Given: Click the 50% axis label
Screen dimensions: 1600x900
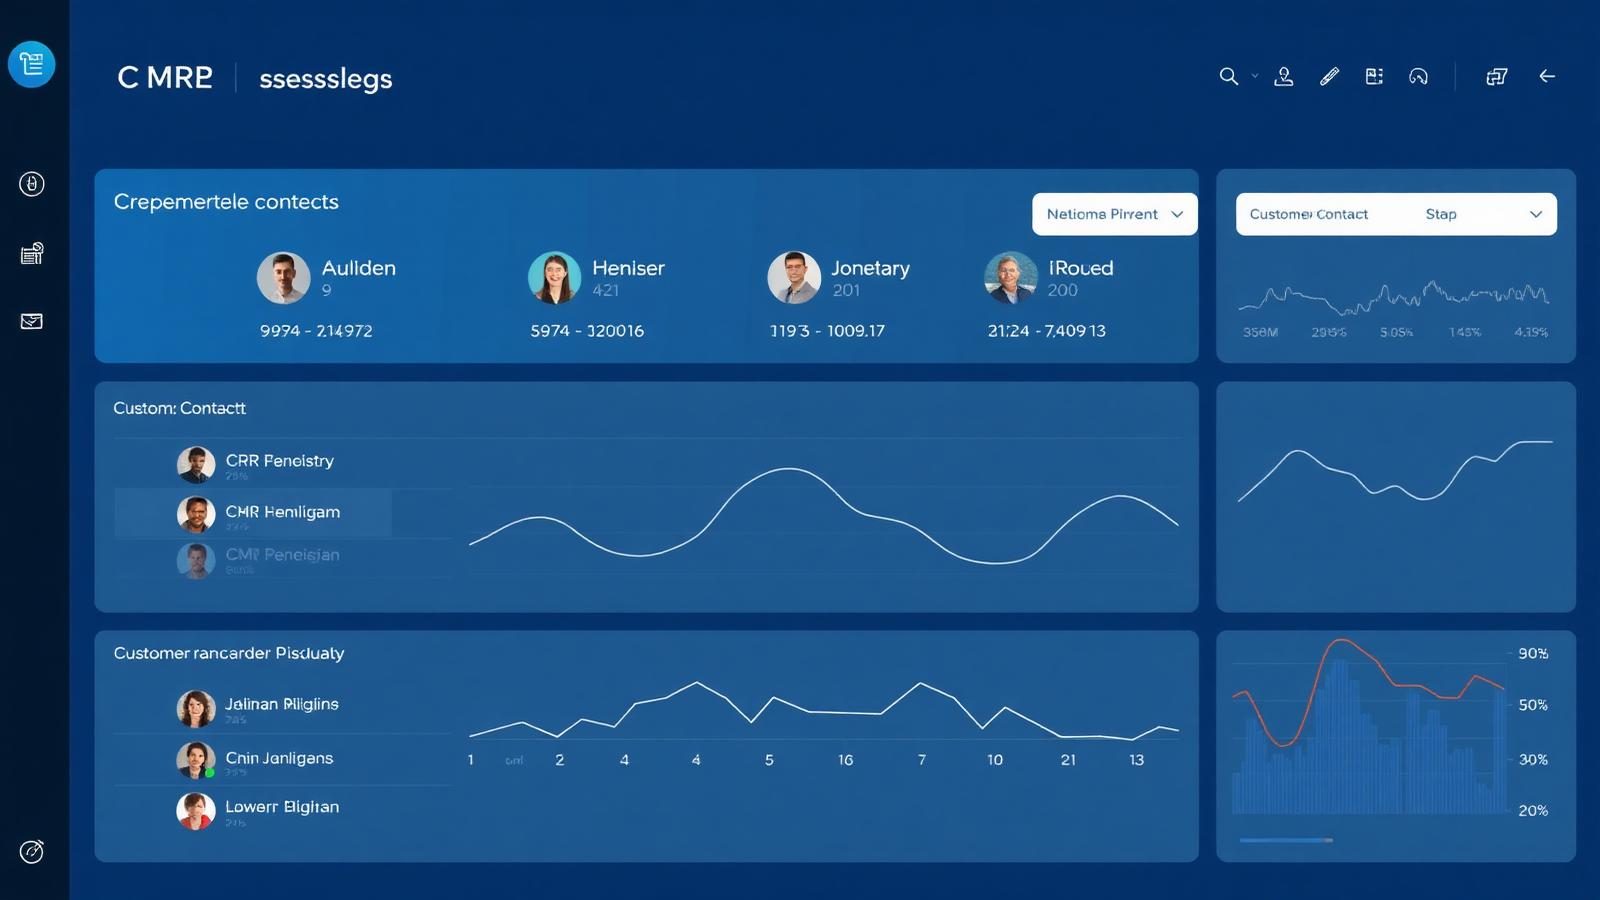Looking at the screenshot, I should [x=1533, y=705].
